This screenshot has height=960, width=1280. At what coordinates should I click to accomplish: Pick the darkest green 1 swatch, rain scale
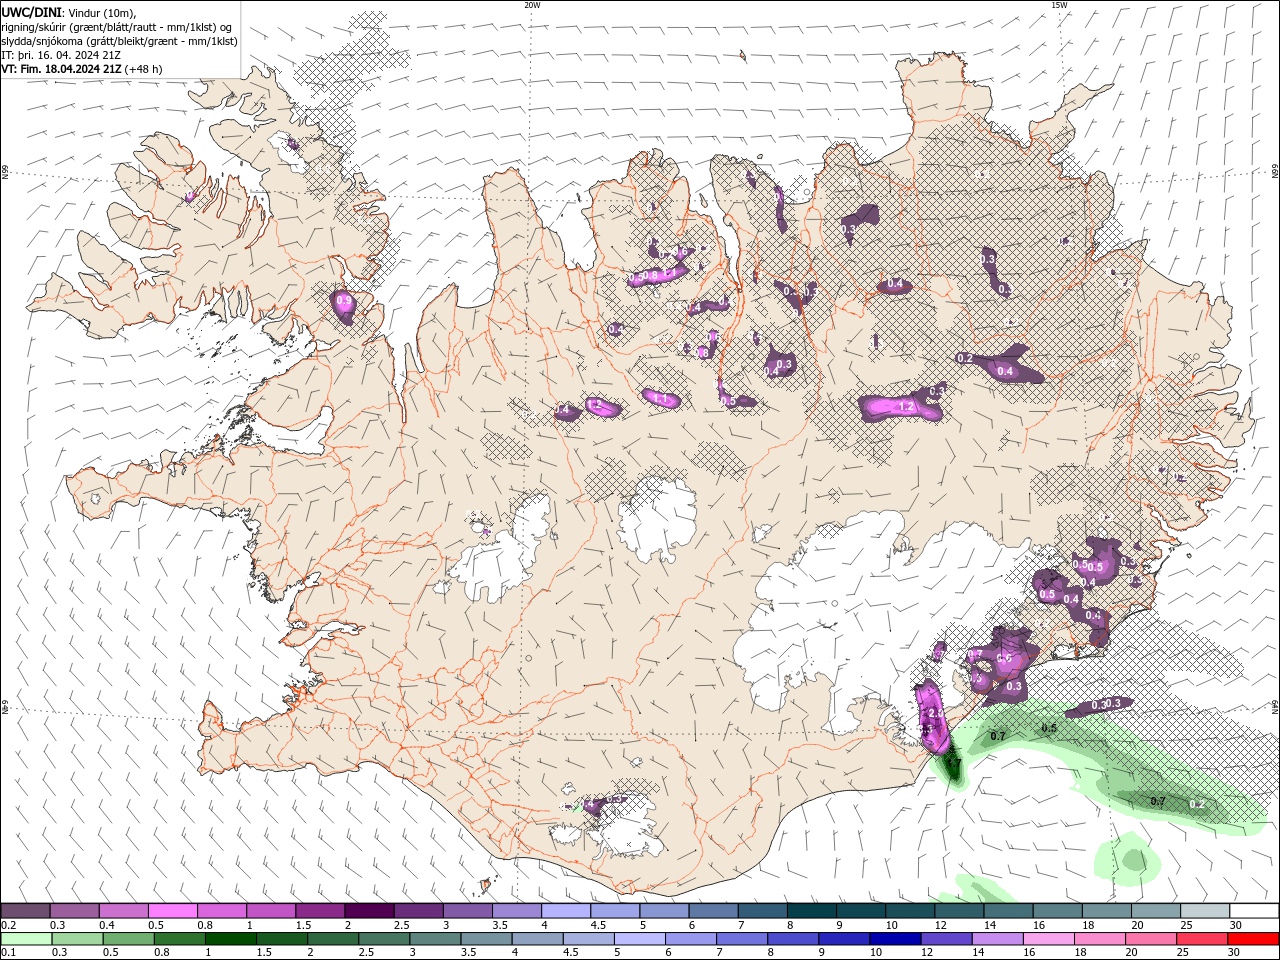(230, 939)
